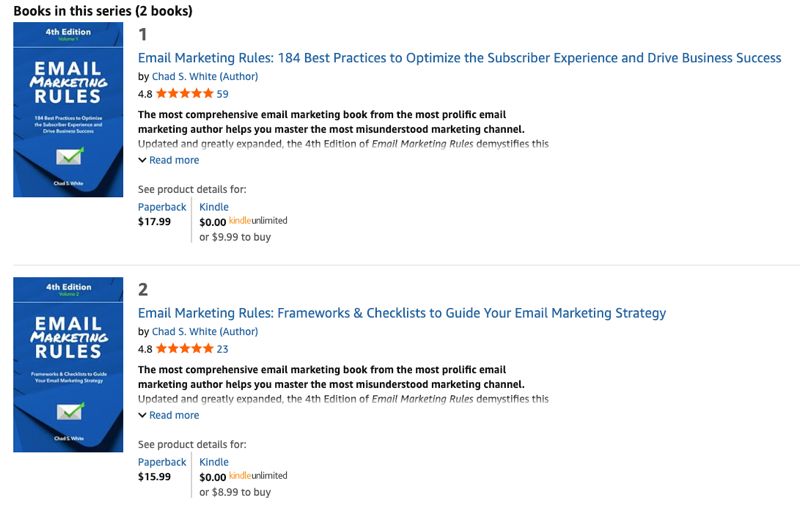Image resolution: width=800 pixels, height=509 pixels.
Task: Click kindleunlimited logo beside book 1 price
Action: [258, 221]
